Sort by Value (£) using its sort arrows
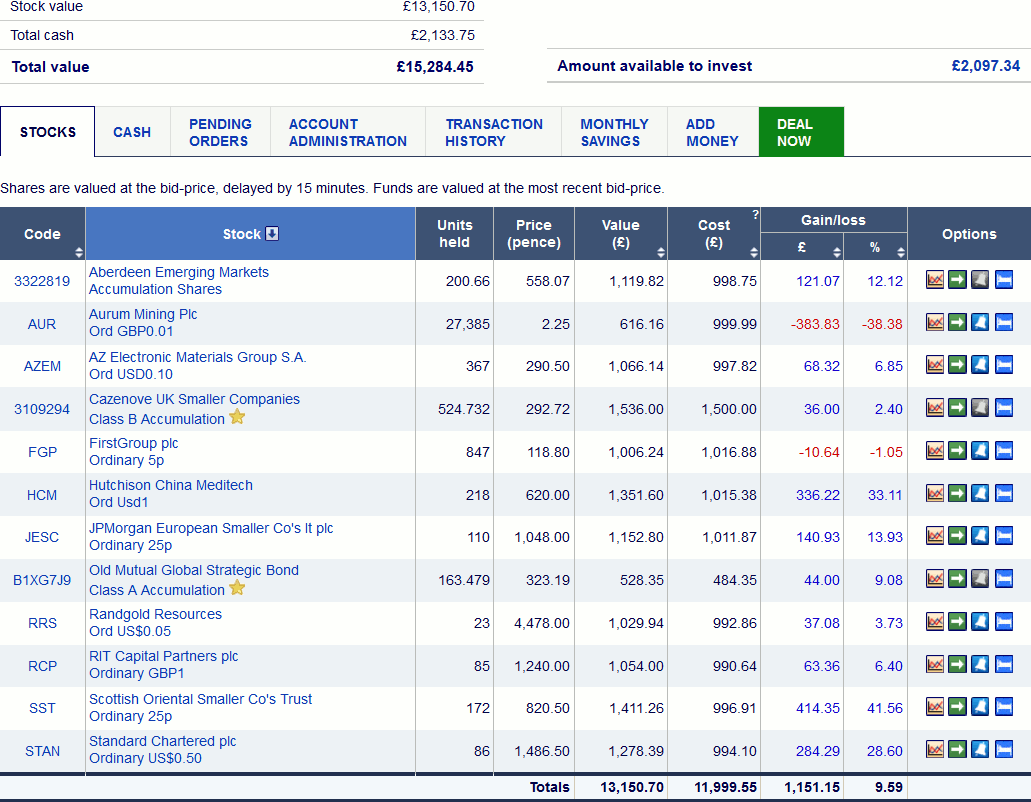The height and width of the screenshot is (802, 1031). [661, 252]
